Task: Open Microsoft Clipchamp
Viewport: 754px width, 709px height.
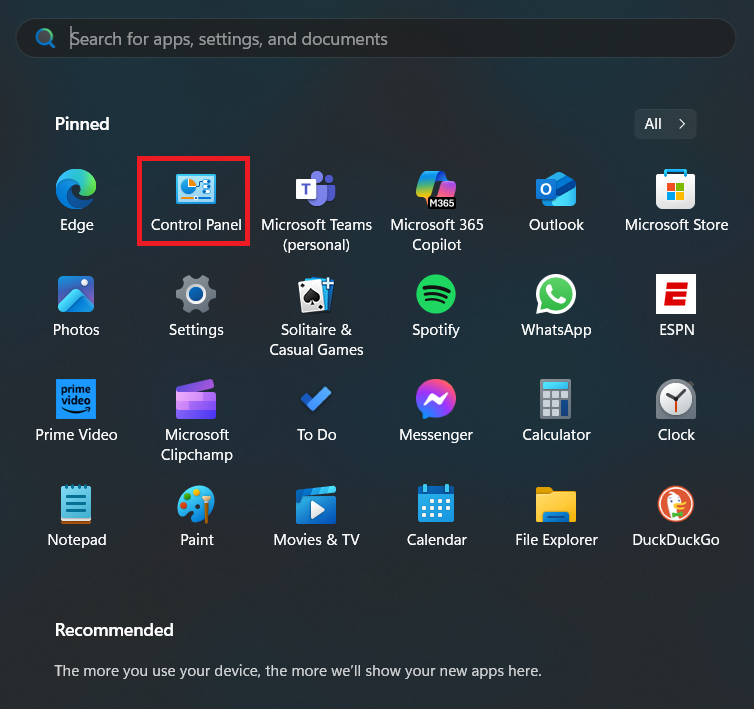Action: point(196,420)
